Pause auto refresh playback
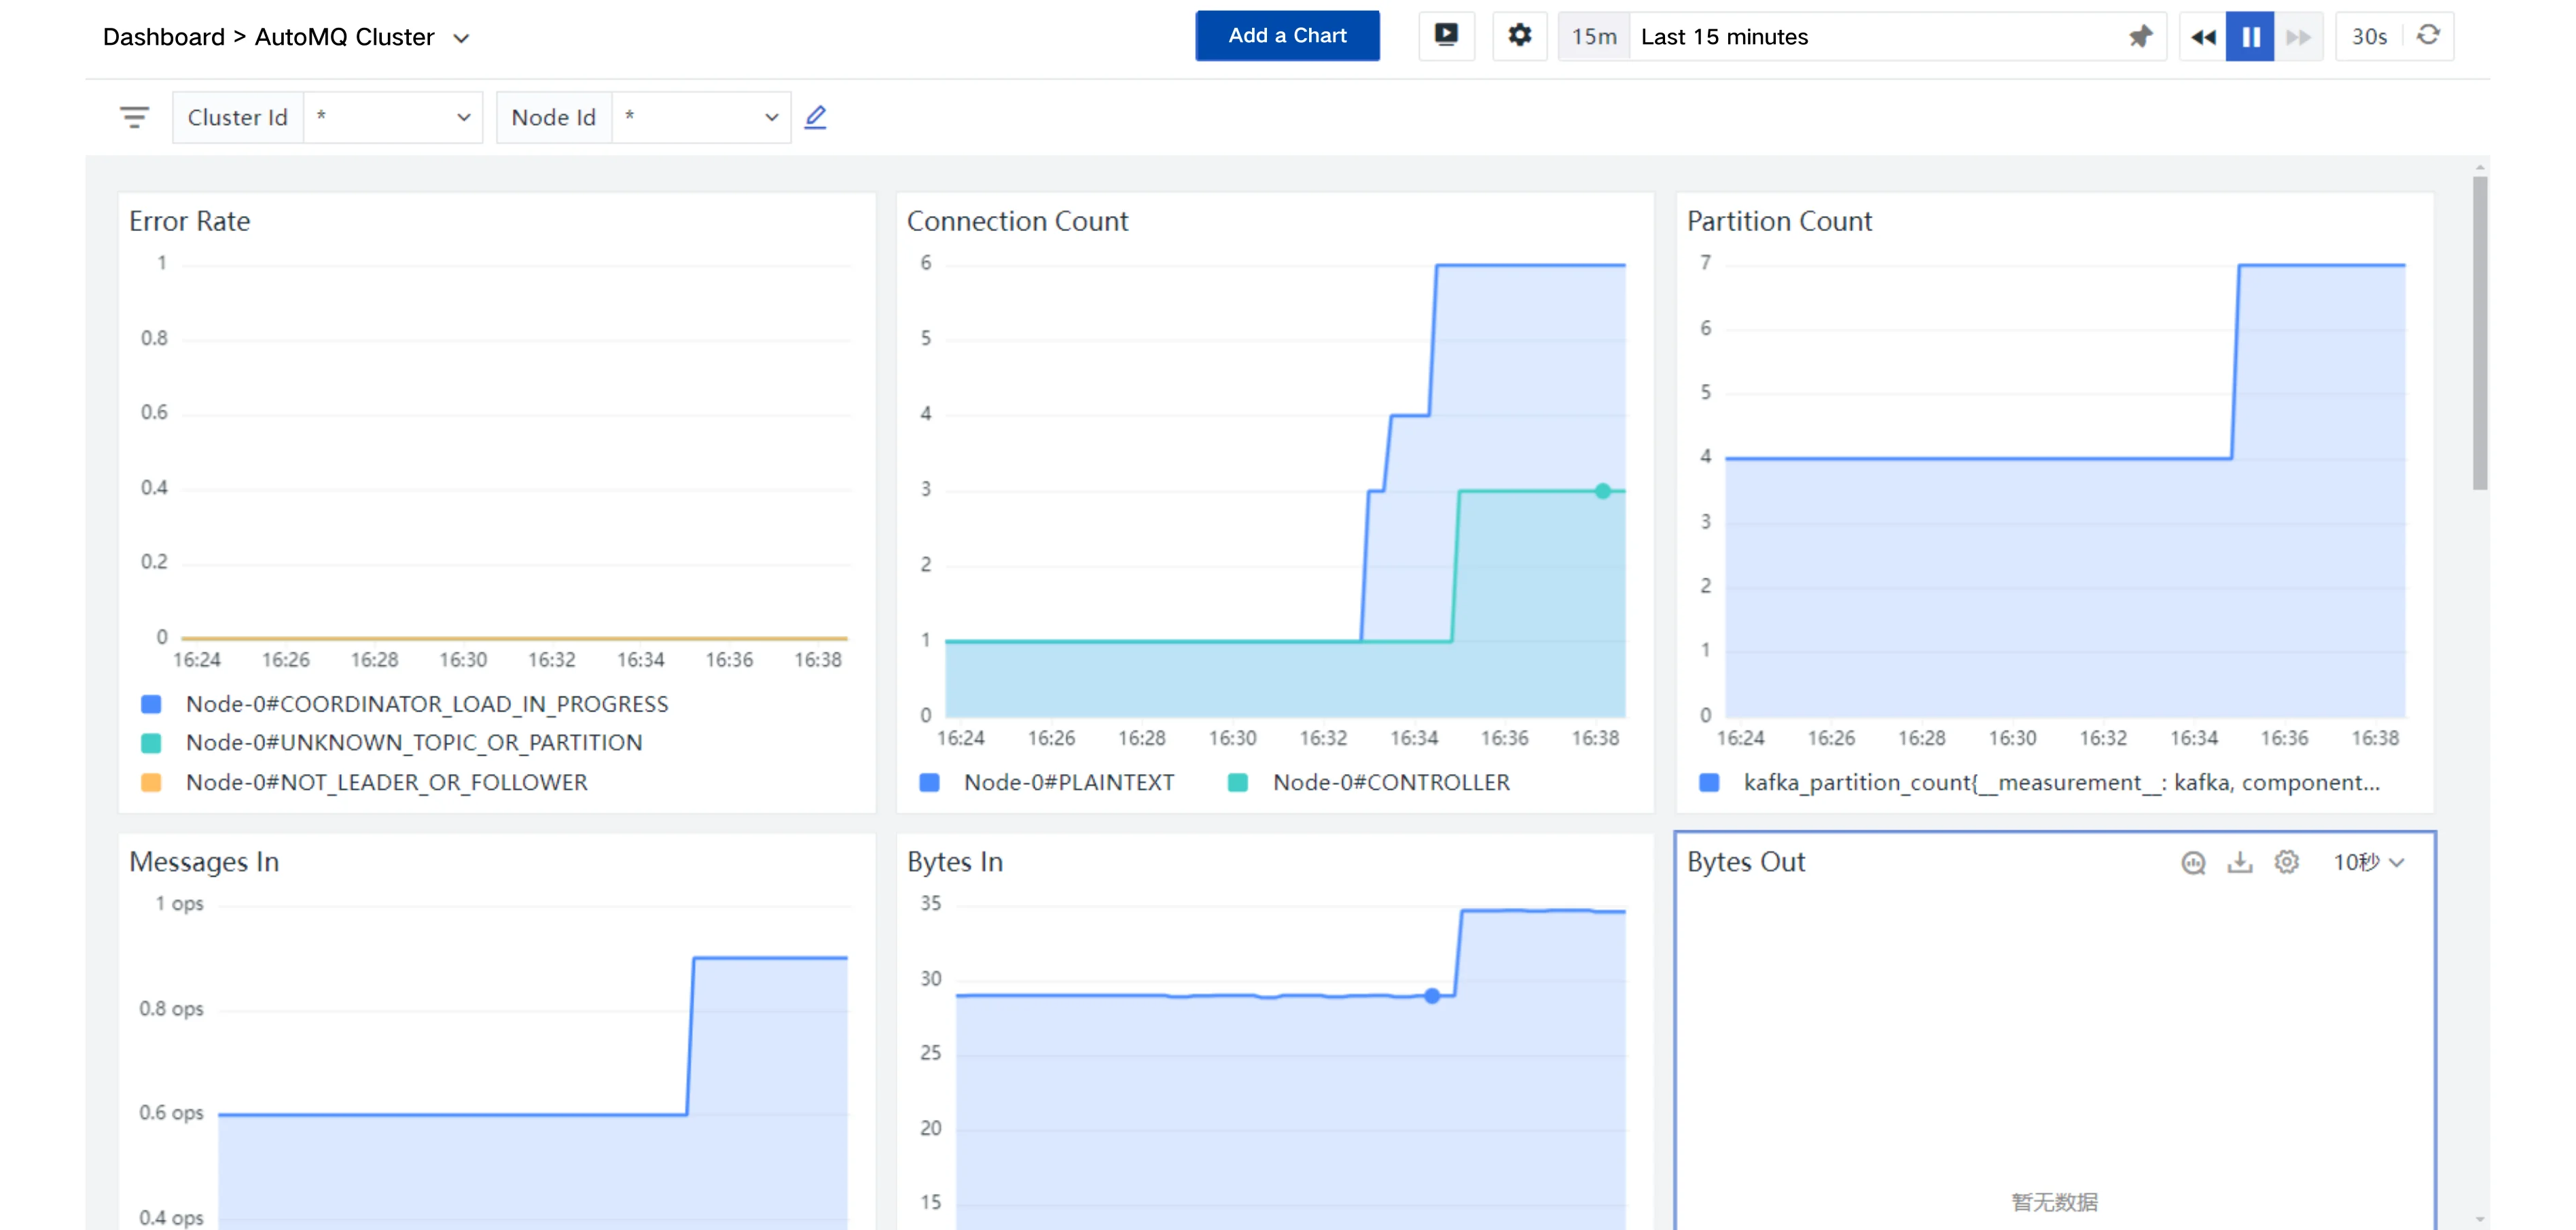This screenshot has height=1230, width=2576. click(x=2250, y=37)
